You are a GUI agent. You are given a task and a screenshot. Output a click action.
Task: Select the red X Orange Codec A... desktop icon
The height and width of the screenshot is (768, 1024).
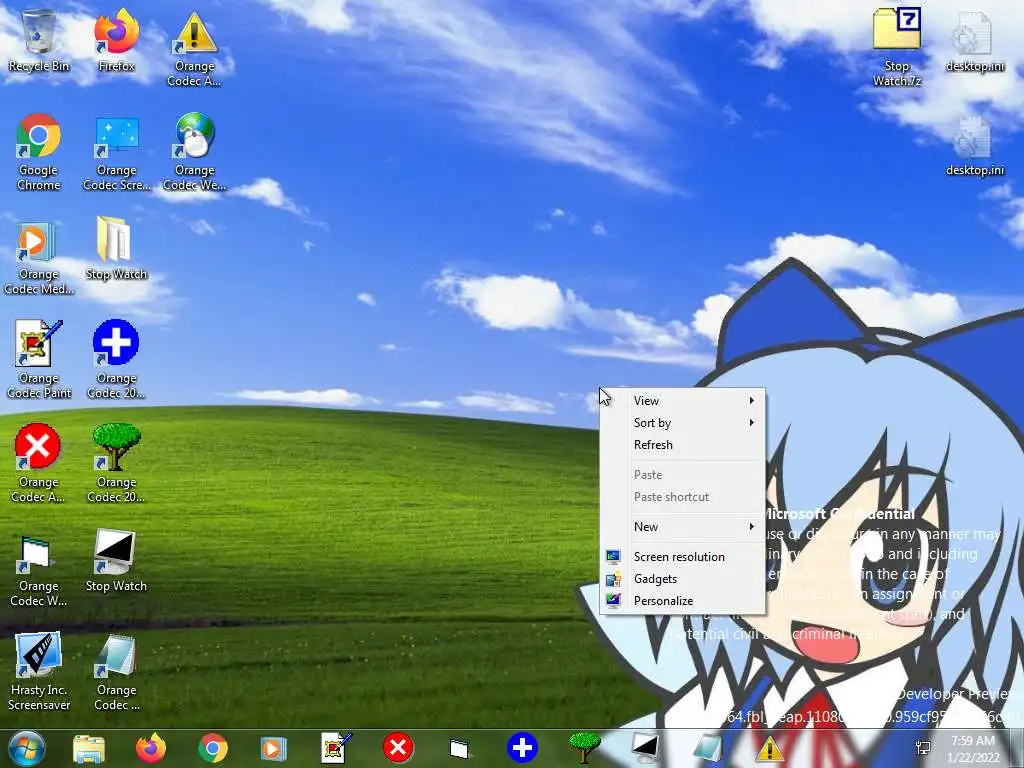pos(39,464)
